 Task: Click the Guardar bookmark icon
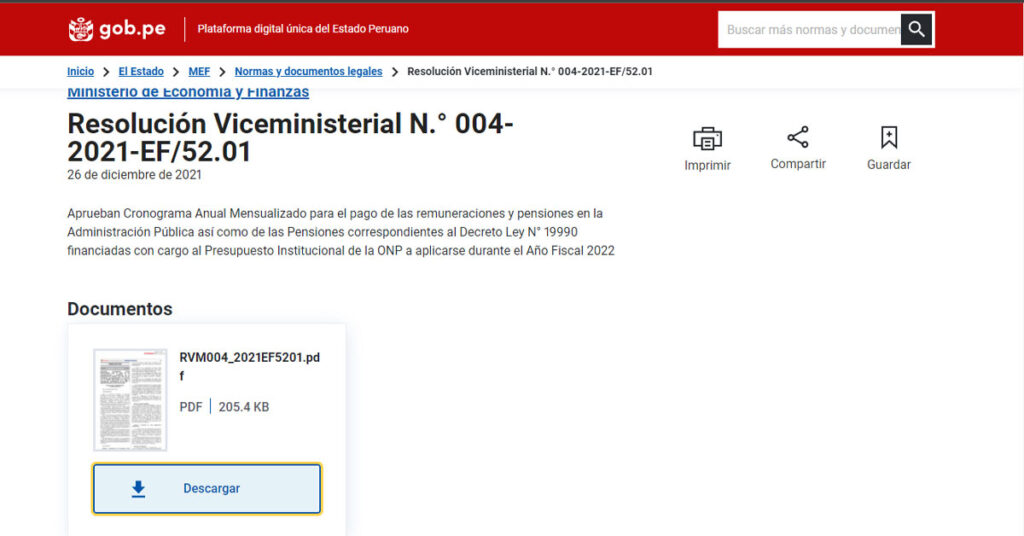point(889,137)
